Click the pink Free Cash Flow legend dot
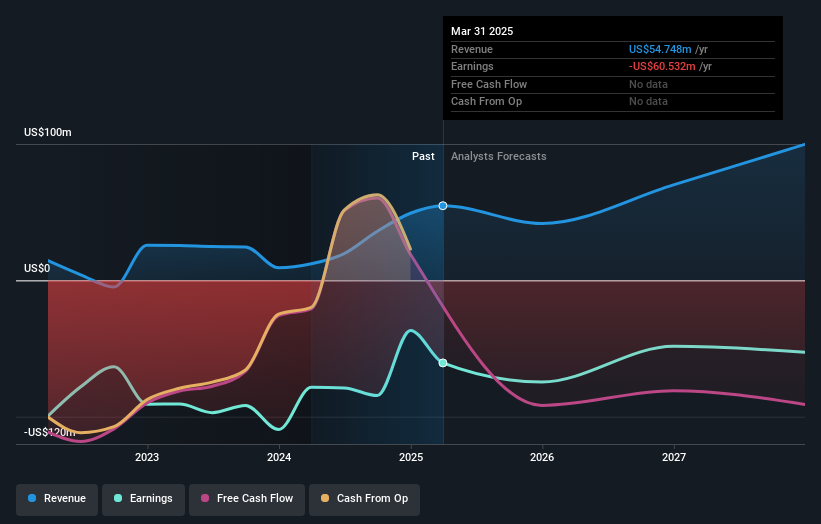 tap(205, 498)
